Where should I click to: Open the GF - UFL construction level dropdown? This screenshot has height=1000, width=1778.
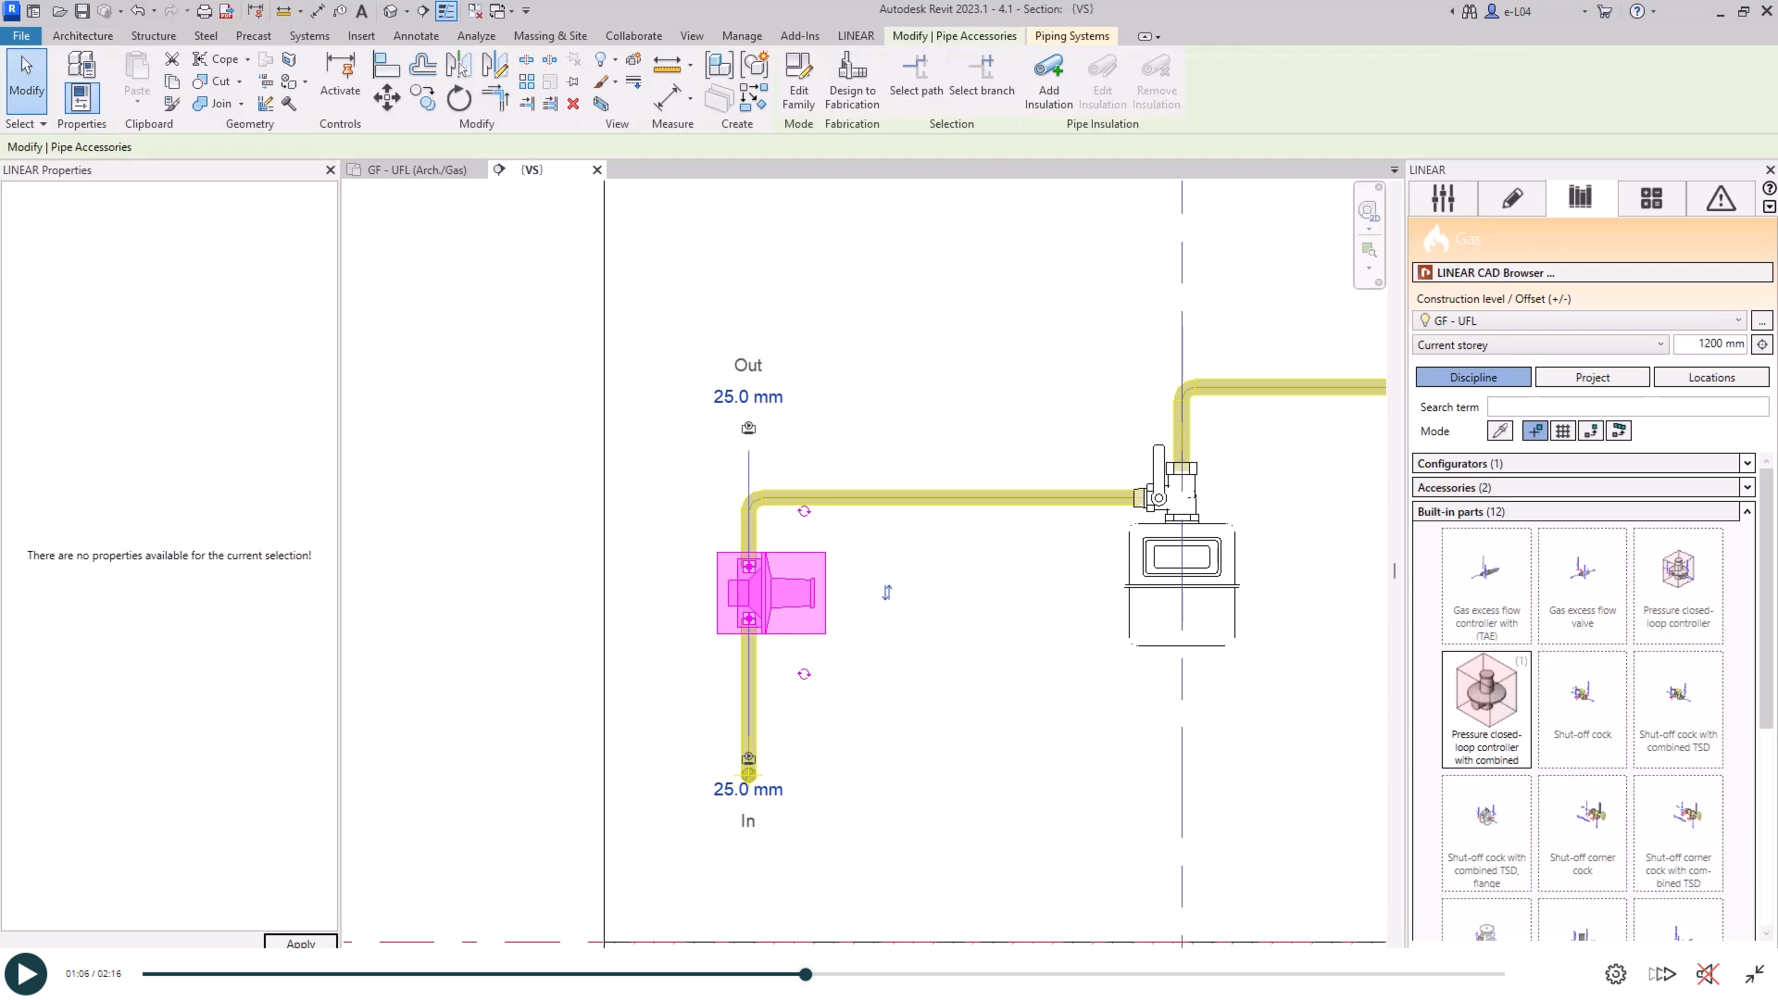click(x=1579, y=321)
